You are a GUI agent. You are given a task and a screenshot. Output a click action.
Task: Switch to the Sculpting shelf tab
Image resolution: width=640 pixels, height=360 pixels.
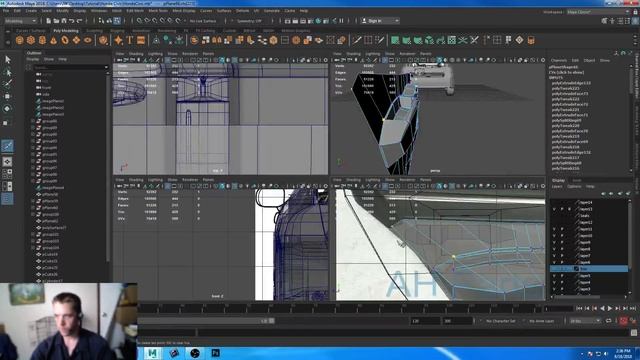coord(94,31)
